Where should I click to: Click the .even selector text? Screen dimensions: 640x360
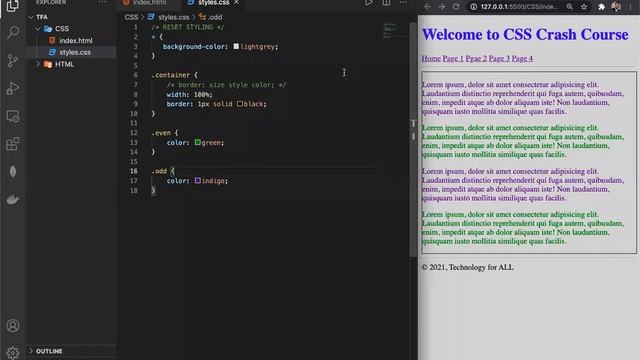(161, 133)
